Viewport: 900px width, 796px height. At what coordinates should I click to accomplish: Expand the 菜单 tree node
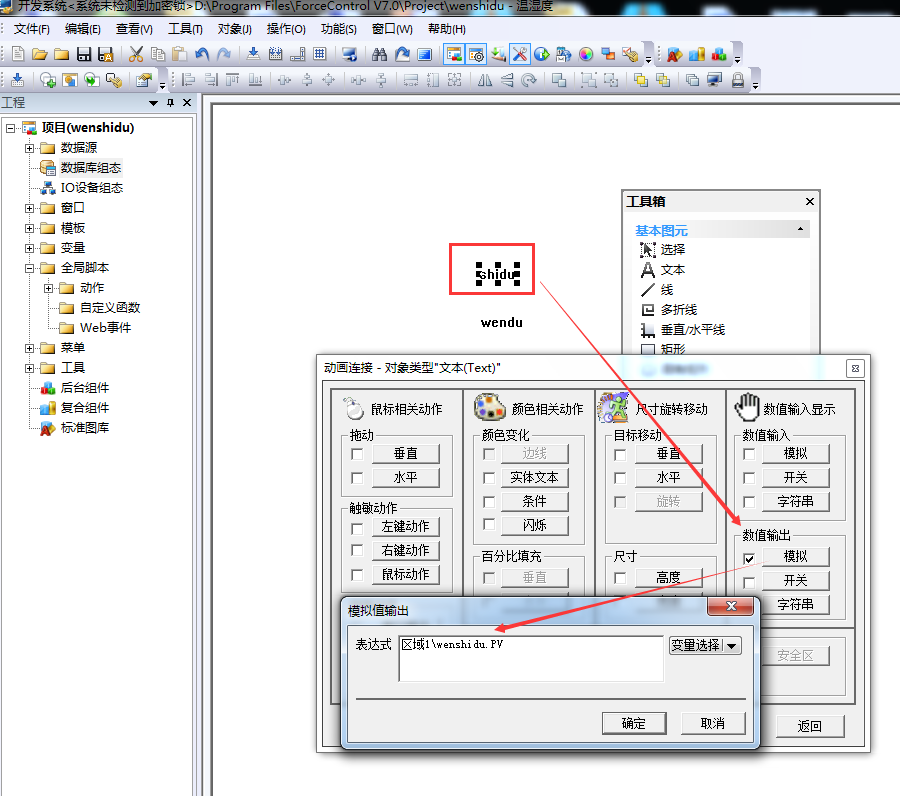tap(29, 348)
